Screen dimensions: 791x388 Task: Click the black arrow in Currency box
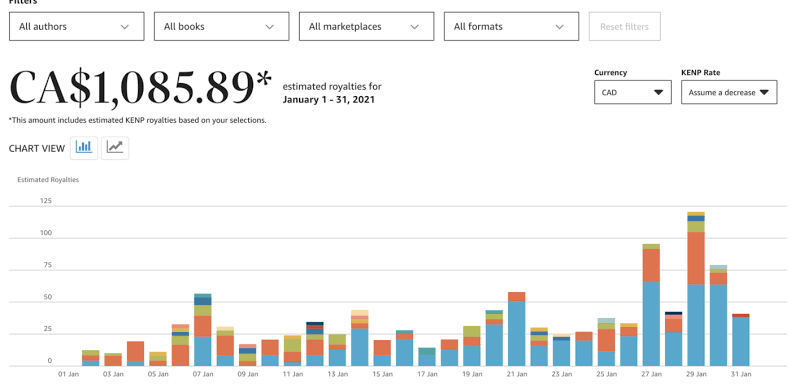click(658, 92)
